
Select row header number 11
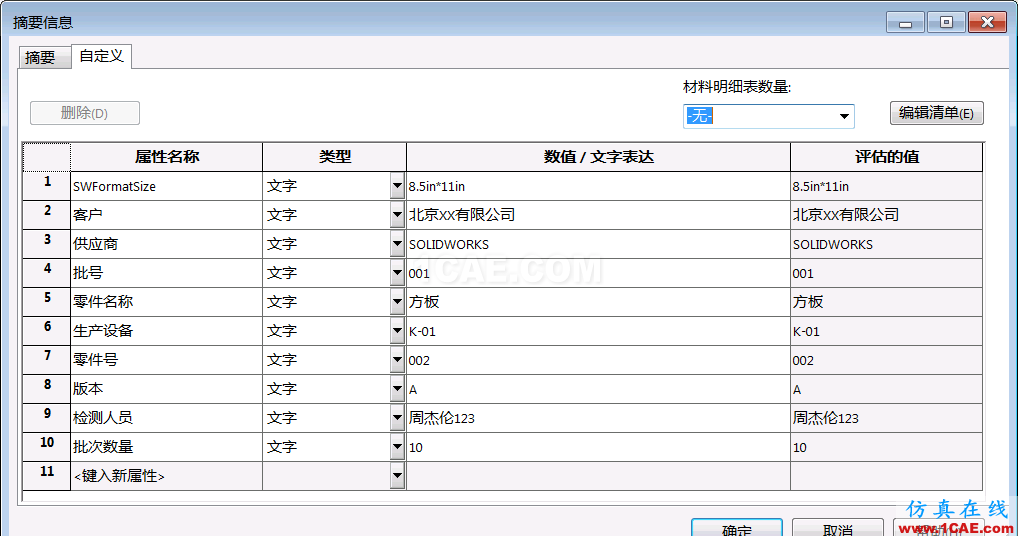(x=47, y=476)
